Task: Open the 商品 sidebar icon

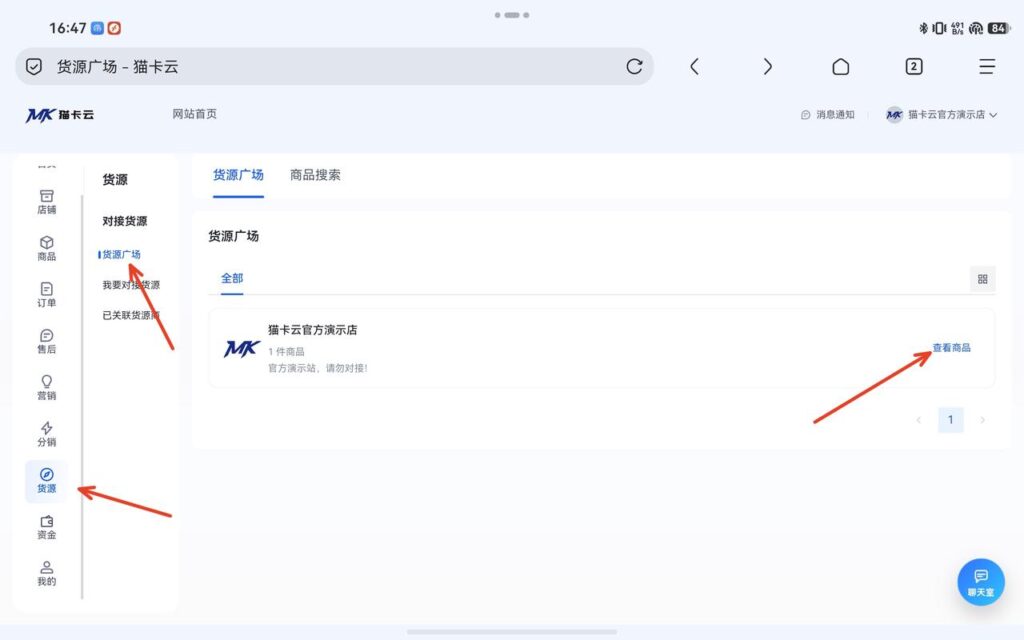Action: tap(46, 248)
